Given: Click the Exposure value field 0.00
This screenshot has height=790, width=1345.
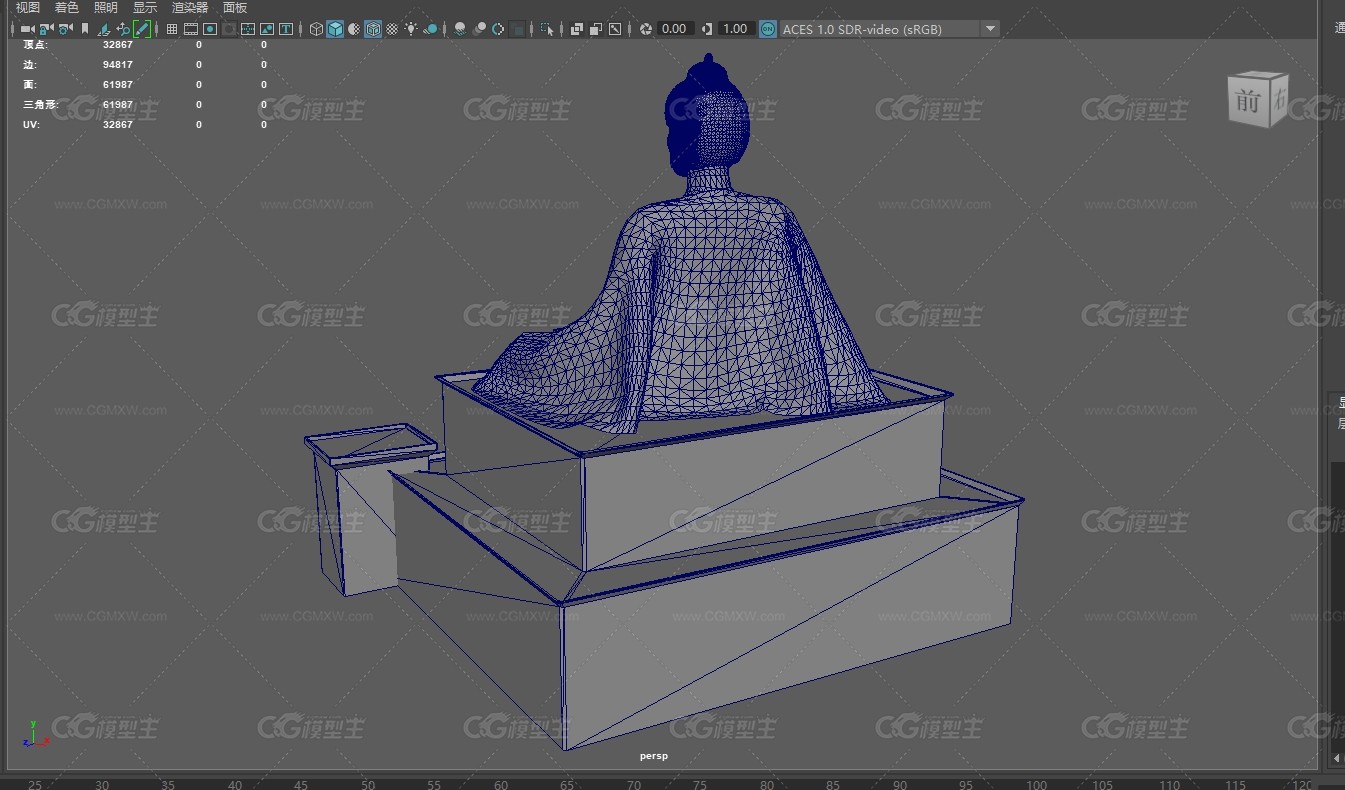Looking at the screenshot, I should (x=674, y=29).
